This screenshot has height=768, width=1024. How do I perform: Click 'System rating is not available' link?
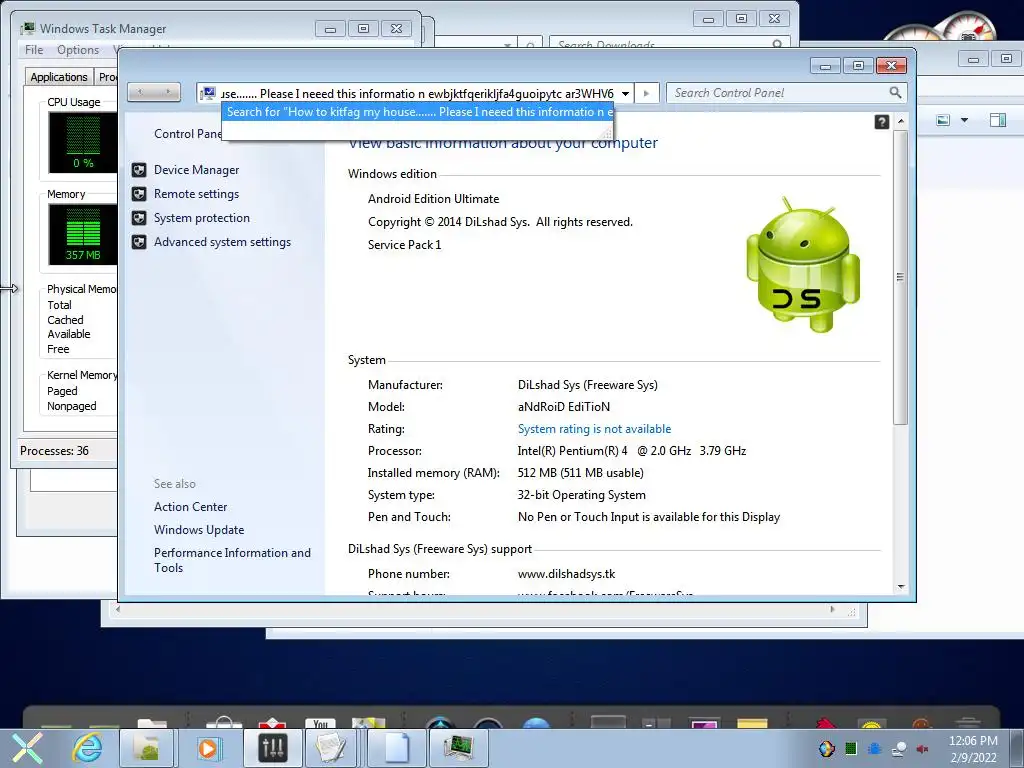(594, 429)
